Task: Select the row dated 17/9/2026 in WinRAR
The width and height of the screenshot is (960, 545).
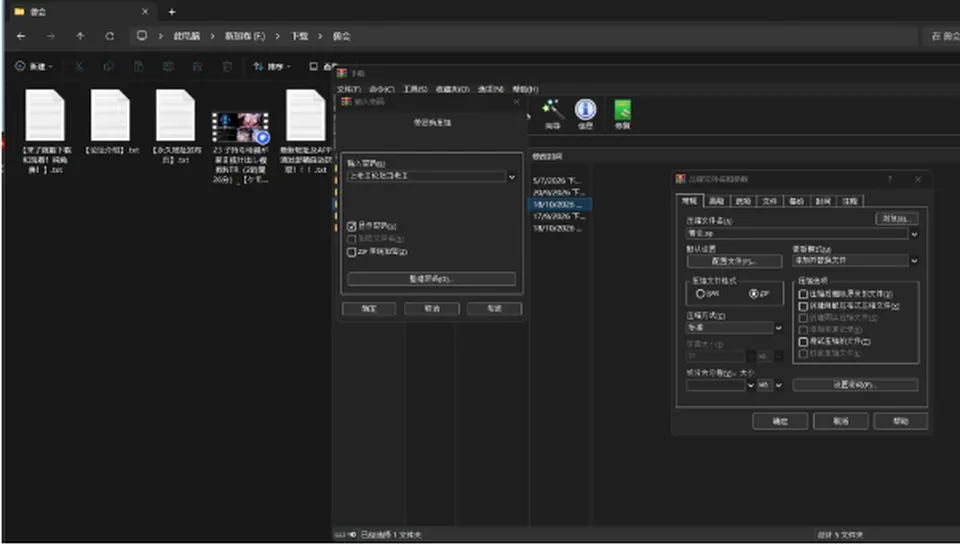Action: tap(559, 216)
